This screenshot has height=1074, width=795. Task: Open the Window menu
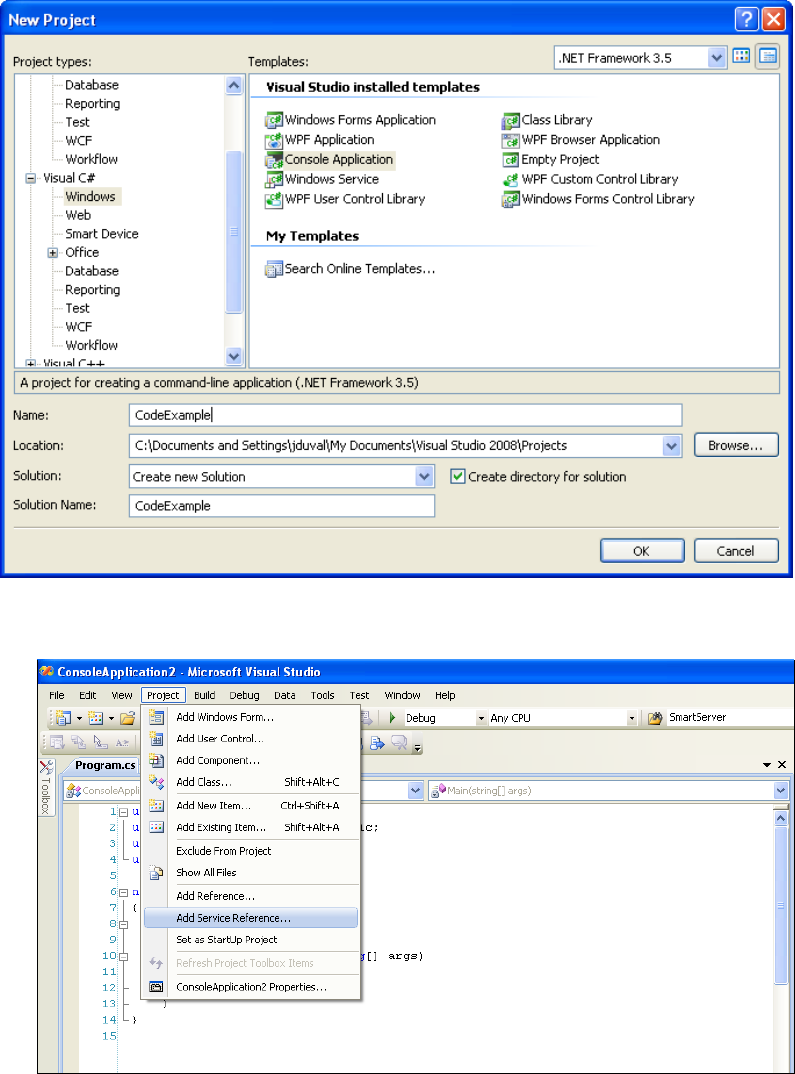[403, 695]
